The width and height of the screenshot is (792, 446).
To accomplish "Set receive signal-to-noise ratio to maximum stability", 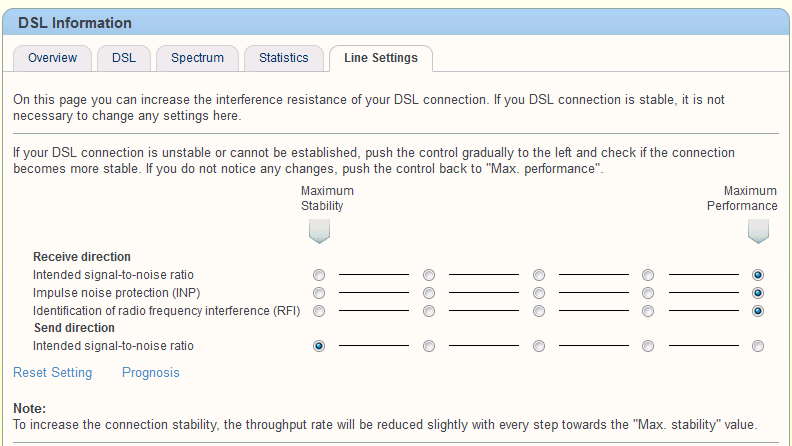I will pos(319,275).
